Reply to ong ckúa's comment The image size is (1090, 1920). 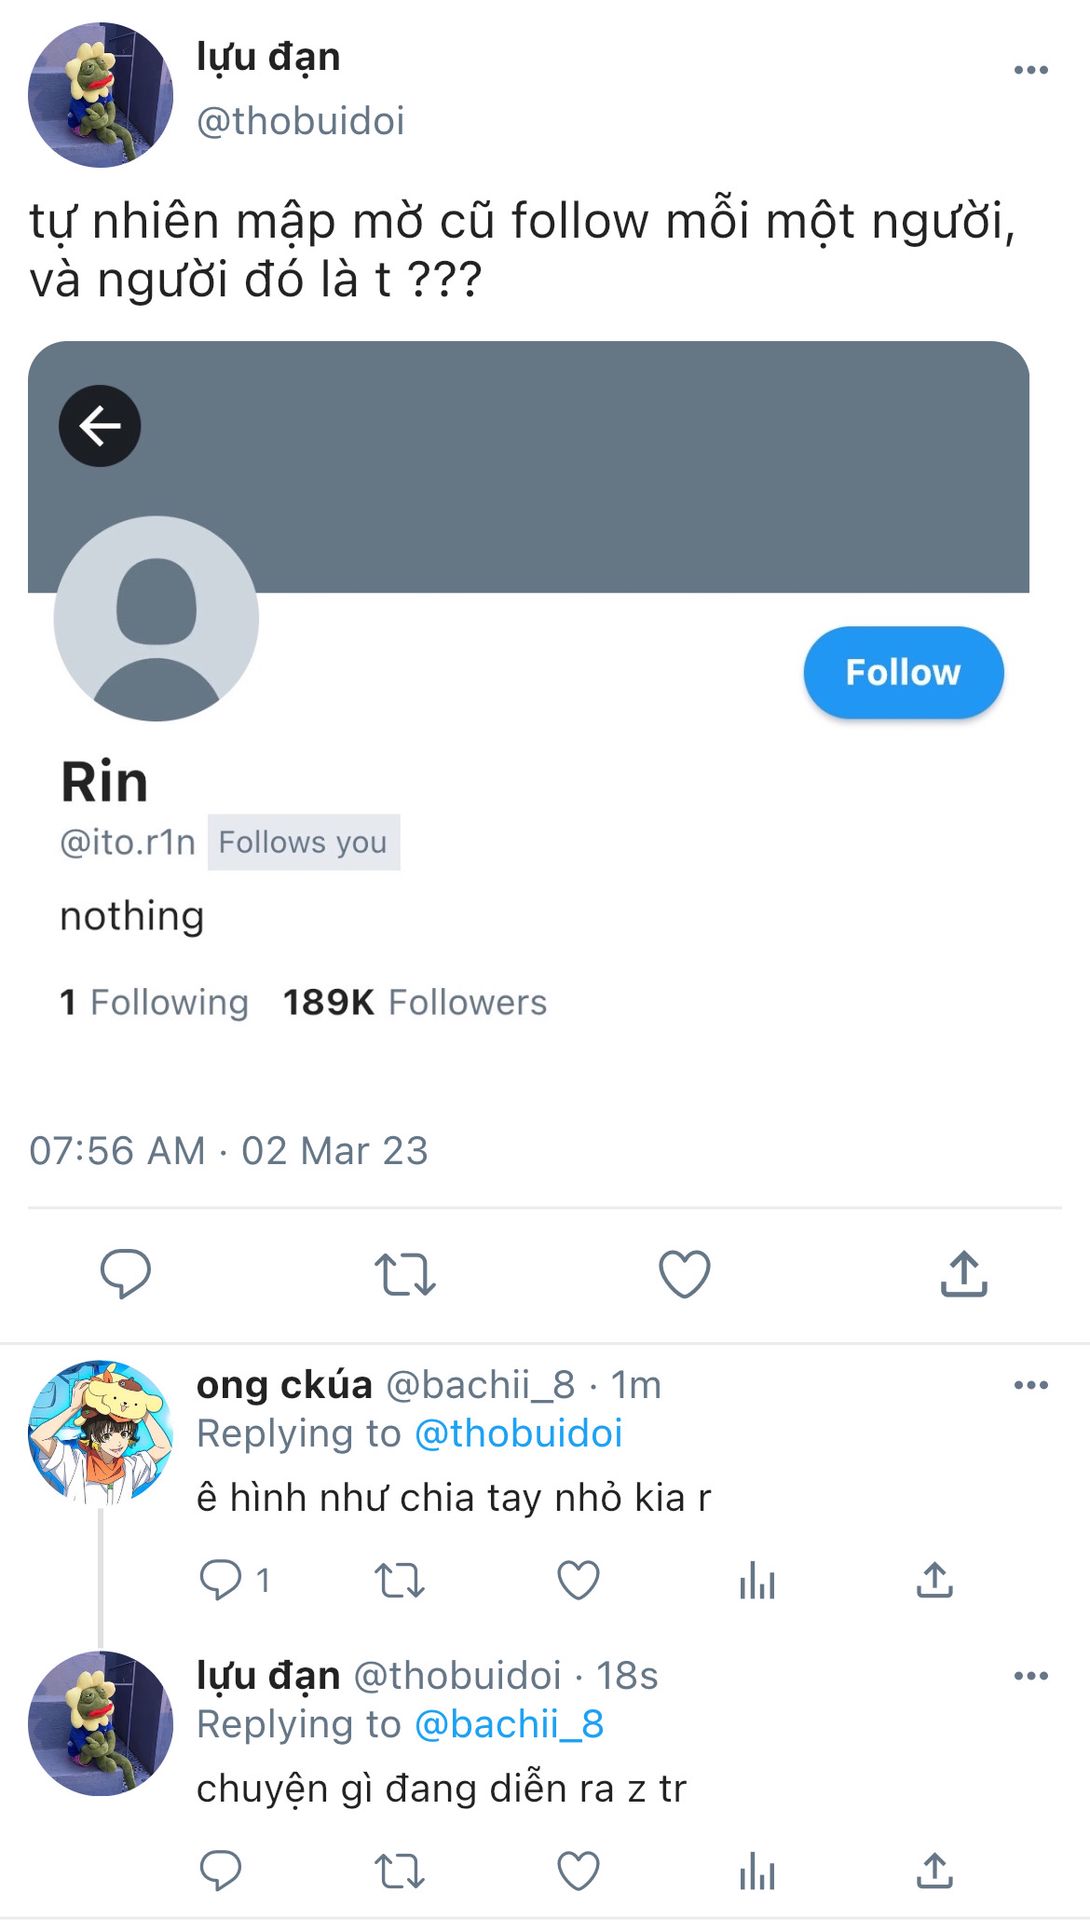point(221,1580)
